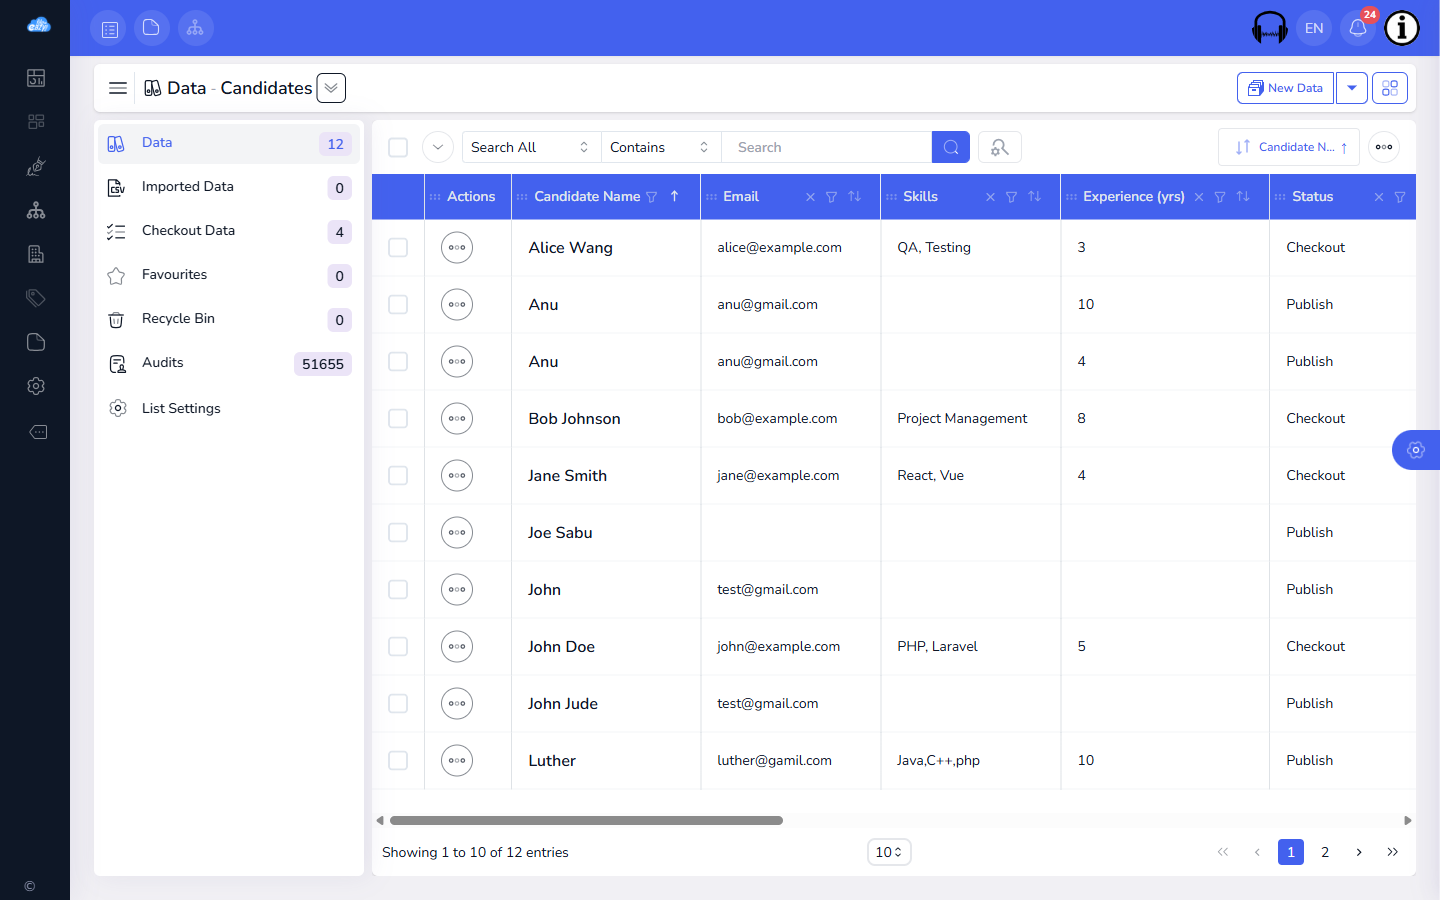Tick the select-all checkbox above table
Image resolution: width=1440 pixels, height=900 pixels.
point(398,147)
